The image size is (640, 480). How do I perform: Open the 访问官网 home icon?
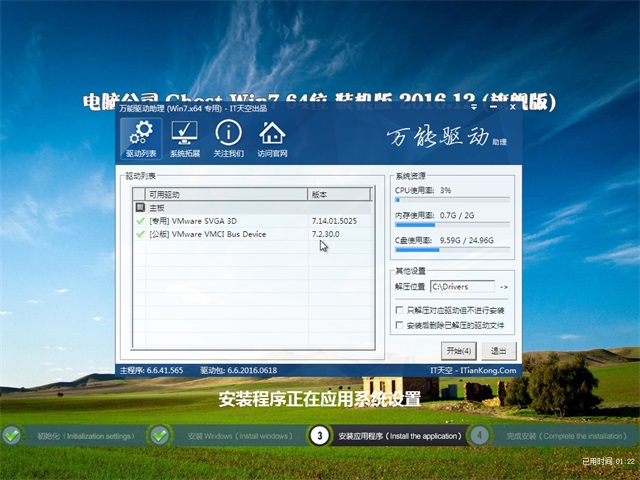pos(272,139)
